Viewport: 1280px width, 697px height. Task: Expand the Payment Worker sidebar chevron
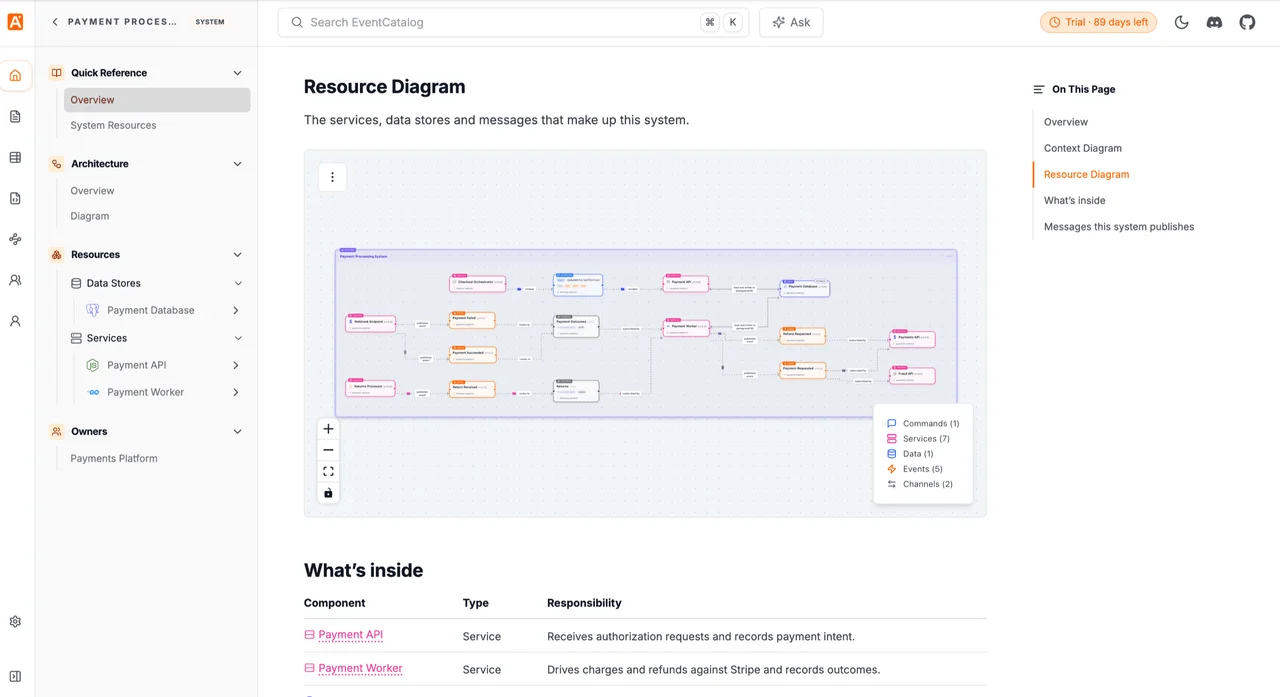coord(236,393)
